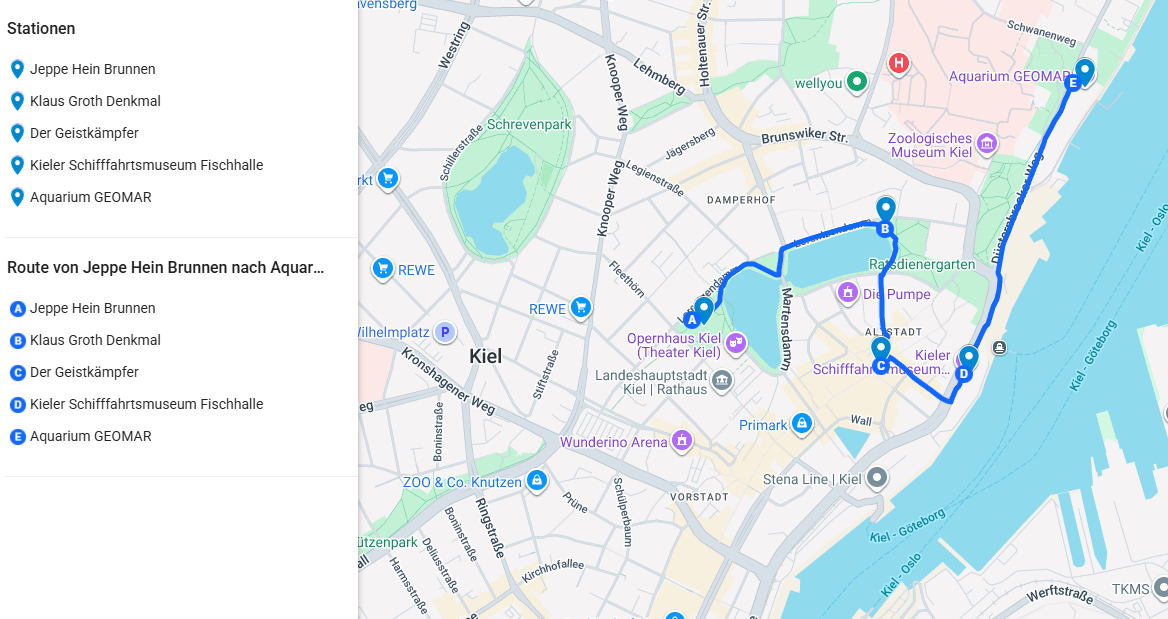Viewport: 1168px width, 619px height.
Task: Click the truncated Route von Jeppe Hein heading
Action: coord(165,268)
